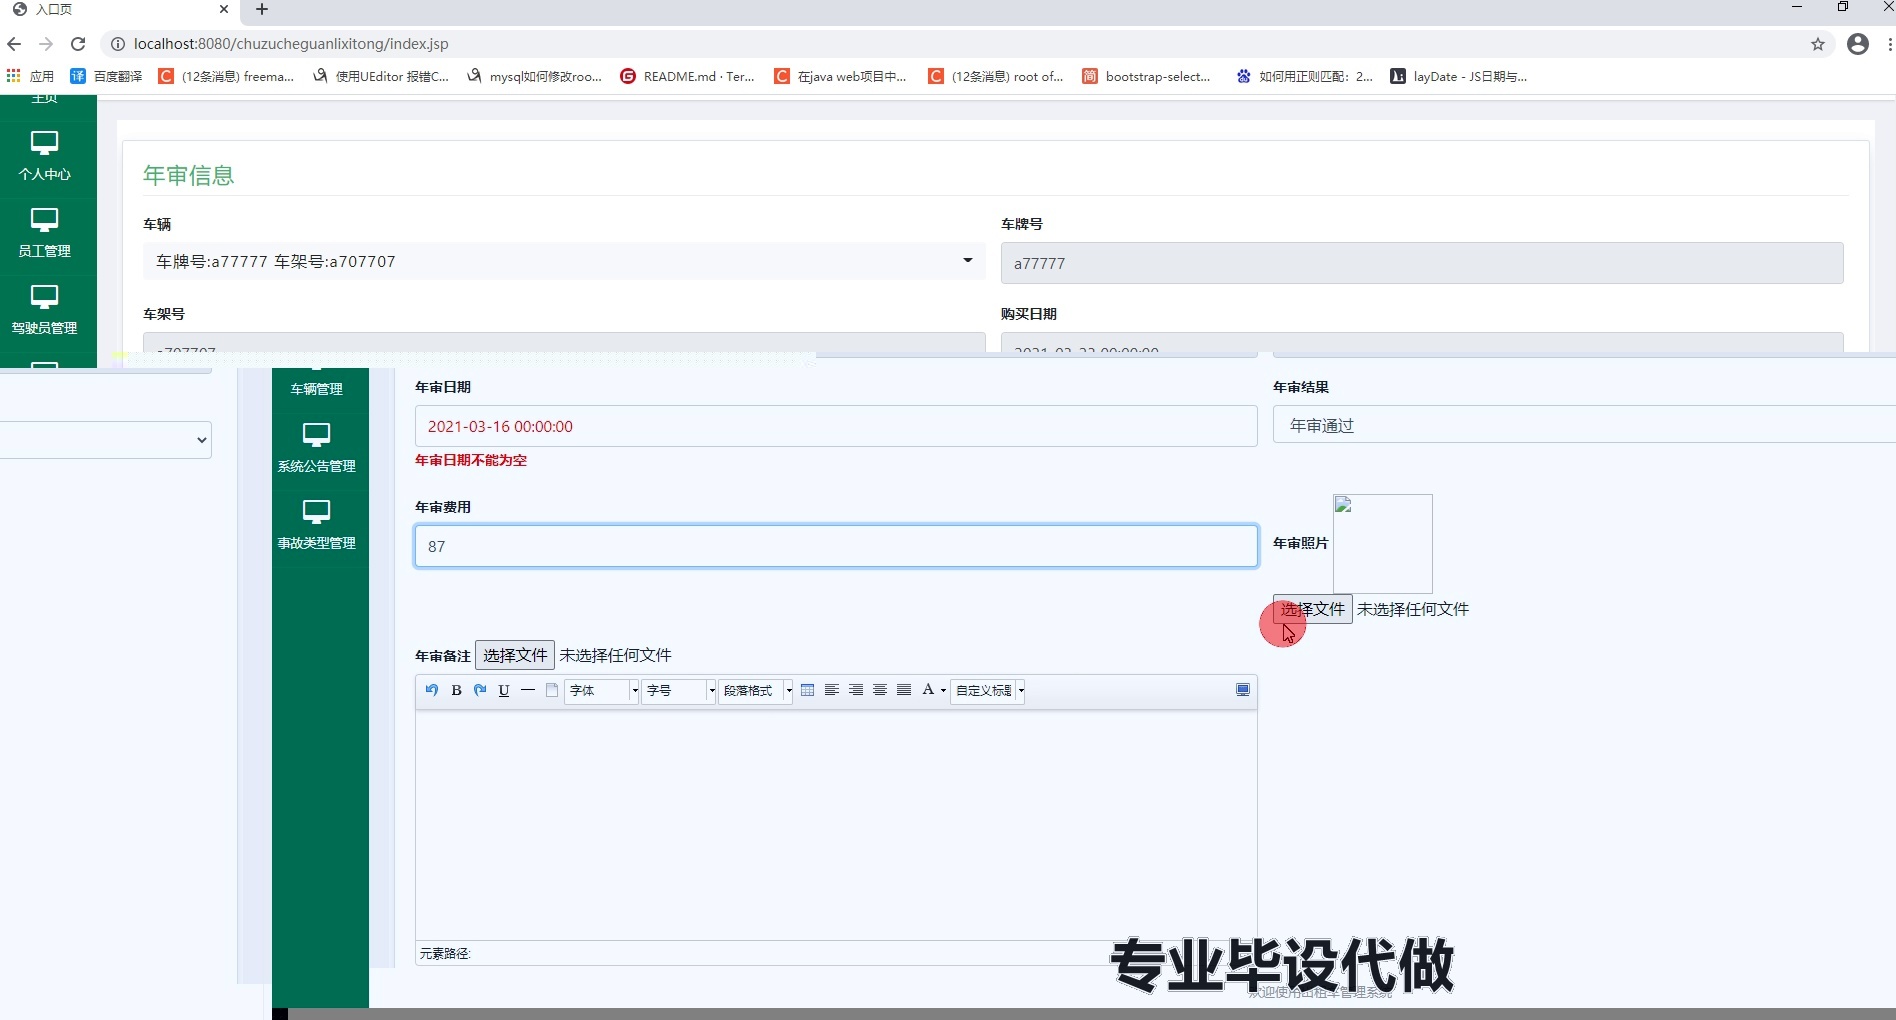Toggle fullscreen mode of the editor
Viewport: 1896px width, 1020px height.
click(x=1243, y=690)
